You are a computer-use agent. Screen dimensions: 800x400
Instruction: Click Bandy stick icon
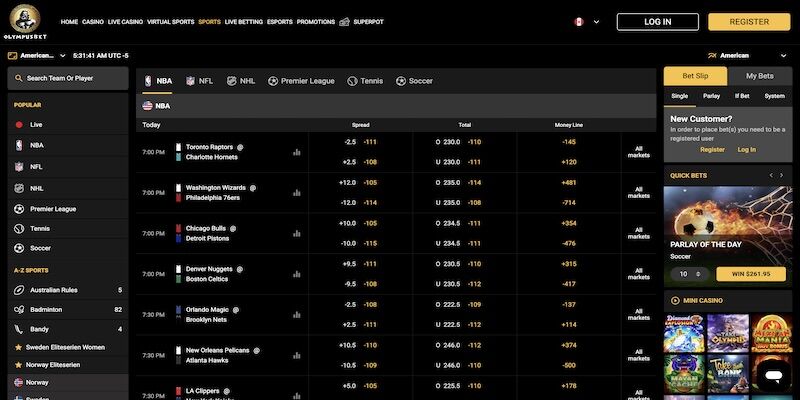[19, 330]
